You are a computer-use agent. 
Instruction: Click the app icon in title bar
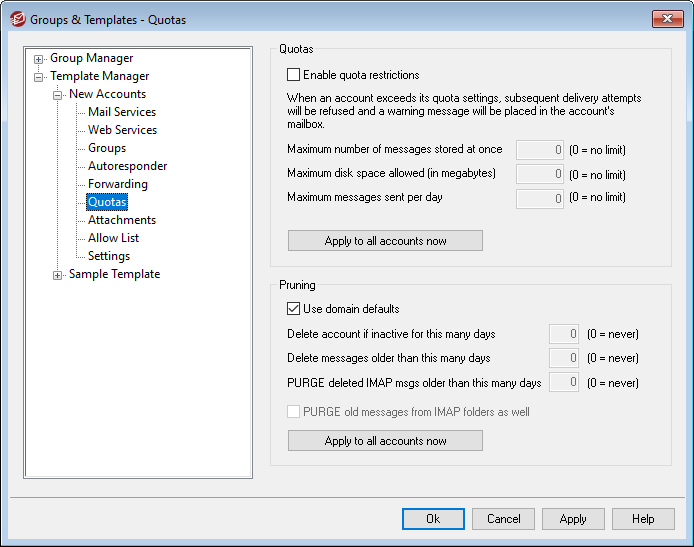point(17,19)
